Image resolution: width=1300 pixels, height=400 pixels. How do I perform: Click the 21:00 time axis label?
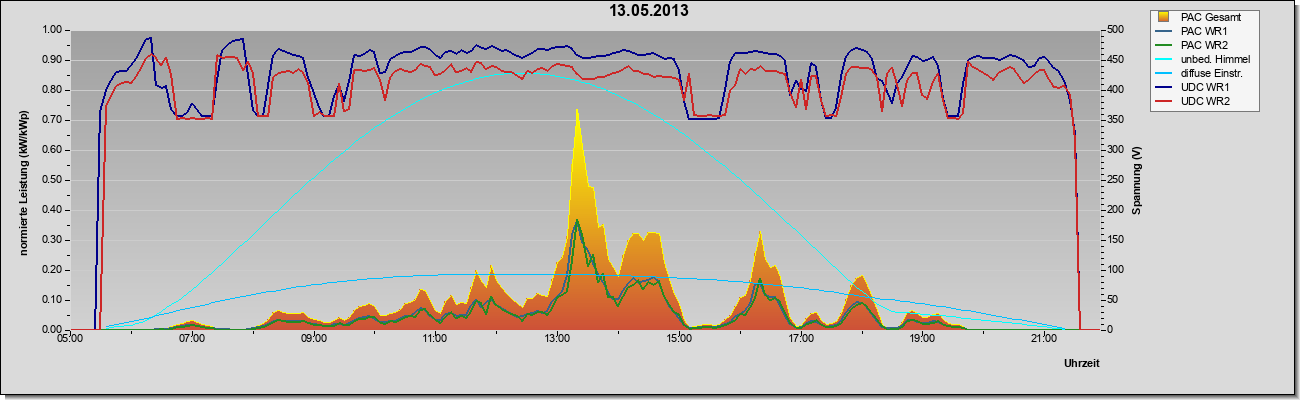1044,340
